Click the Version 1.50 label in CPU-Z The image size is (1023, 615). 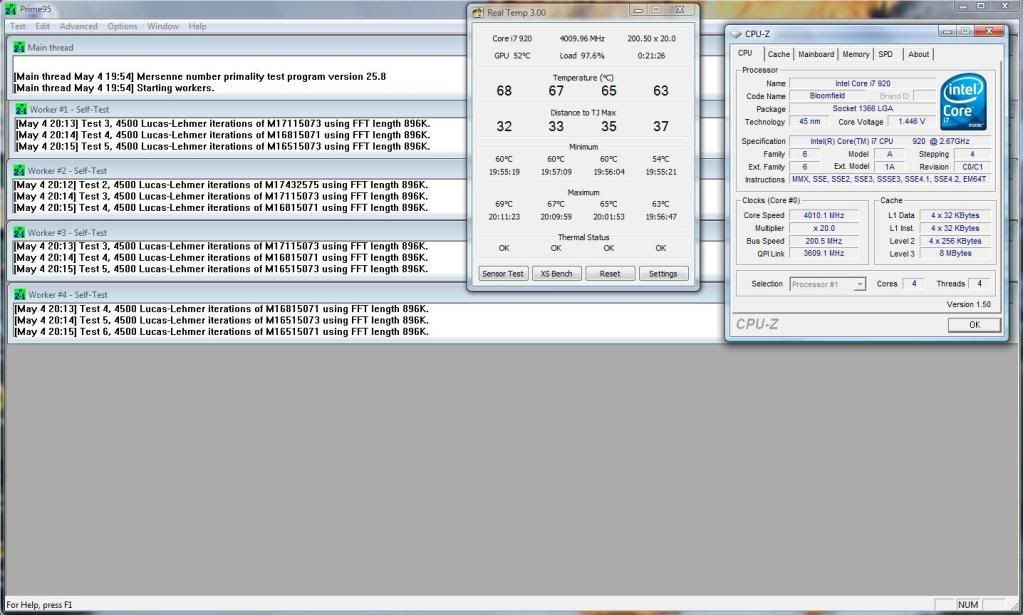tap(968, 305)
